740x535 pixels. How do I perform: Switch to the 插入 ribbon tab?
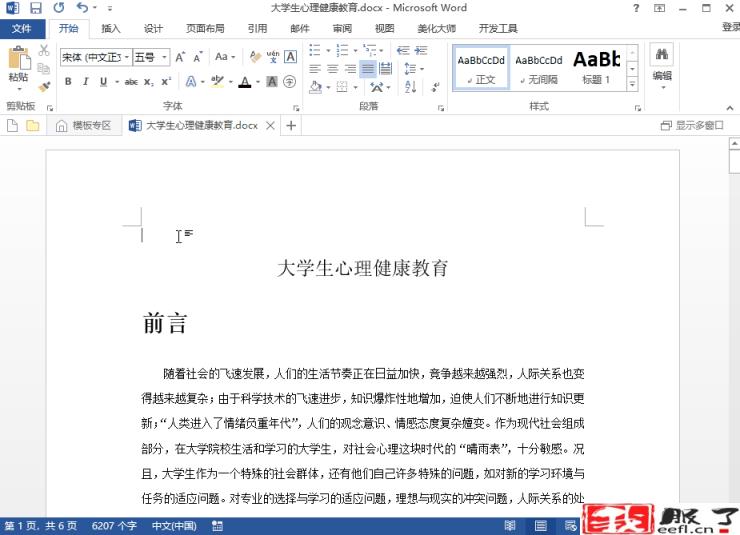(110, 29)
